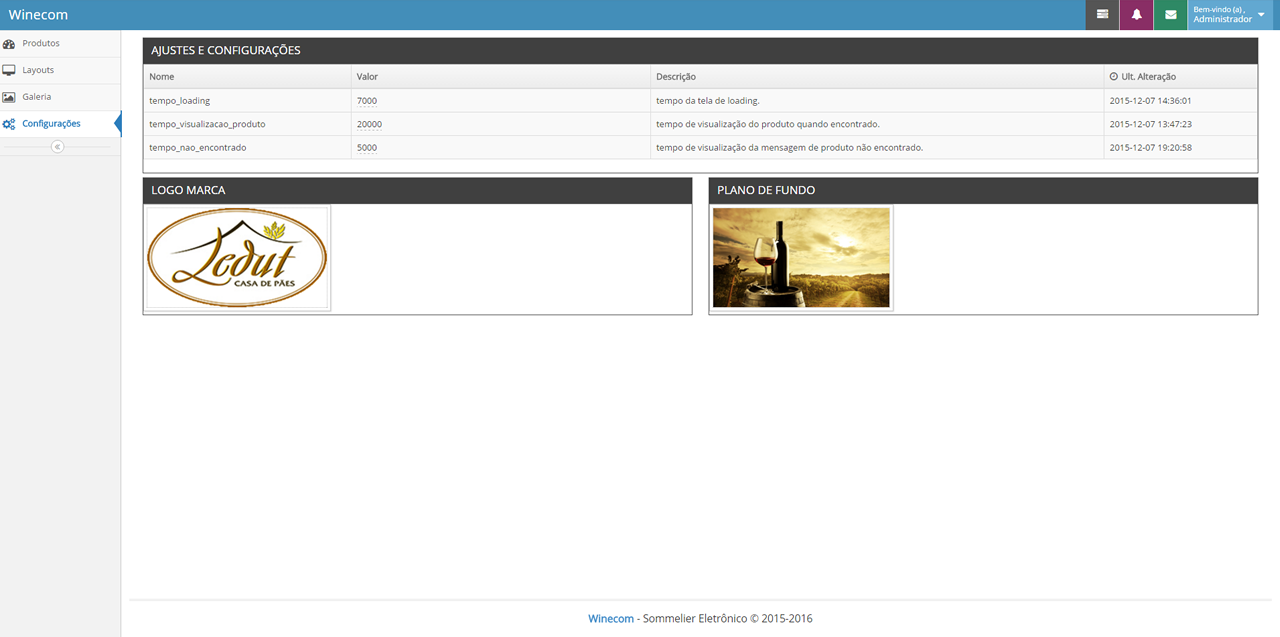Click the Layouts monitor icon
The width and height of the screenshot is (1280, 637).
9,71
